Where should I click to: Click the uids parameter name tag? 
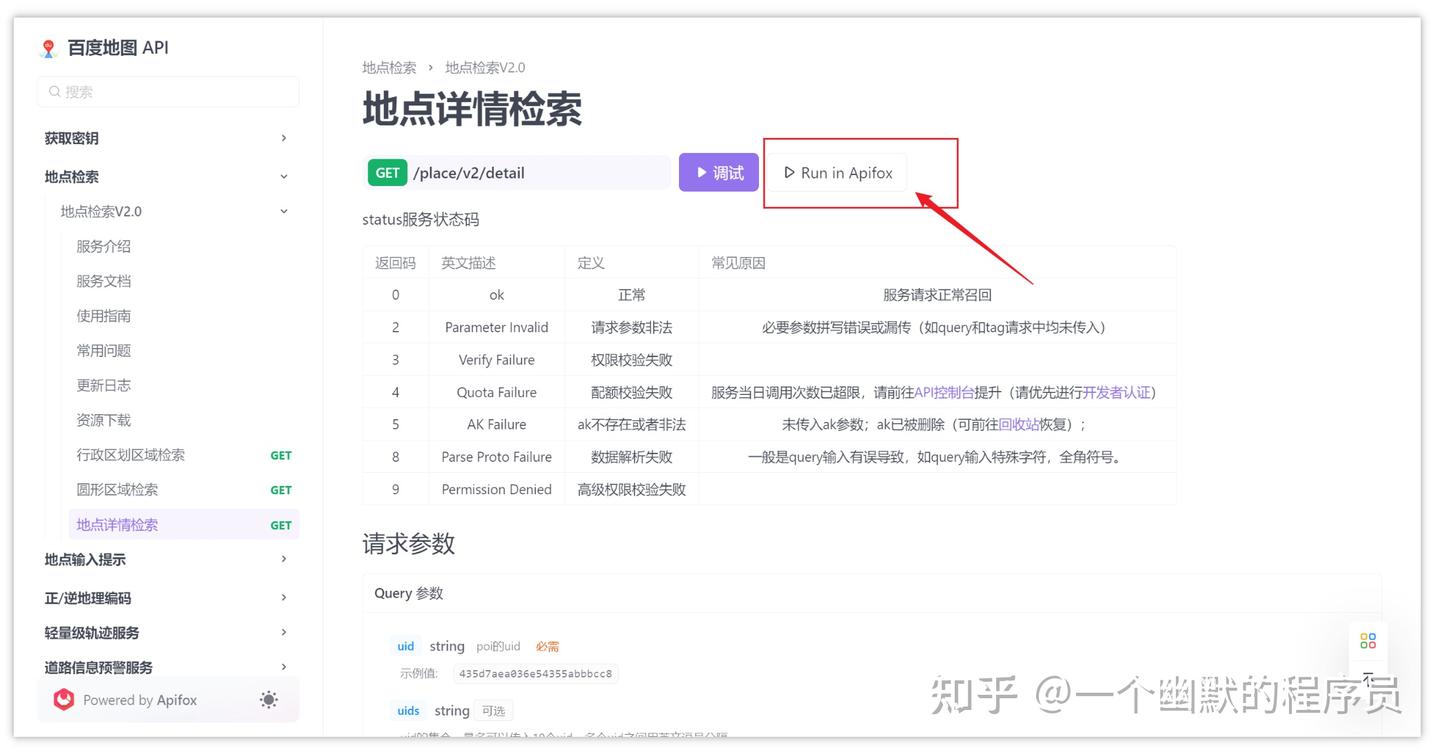click(408, 711)
